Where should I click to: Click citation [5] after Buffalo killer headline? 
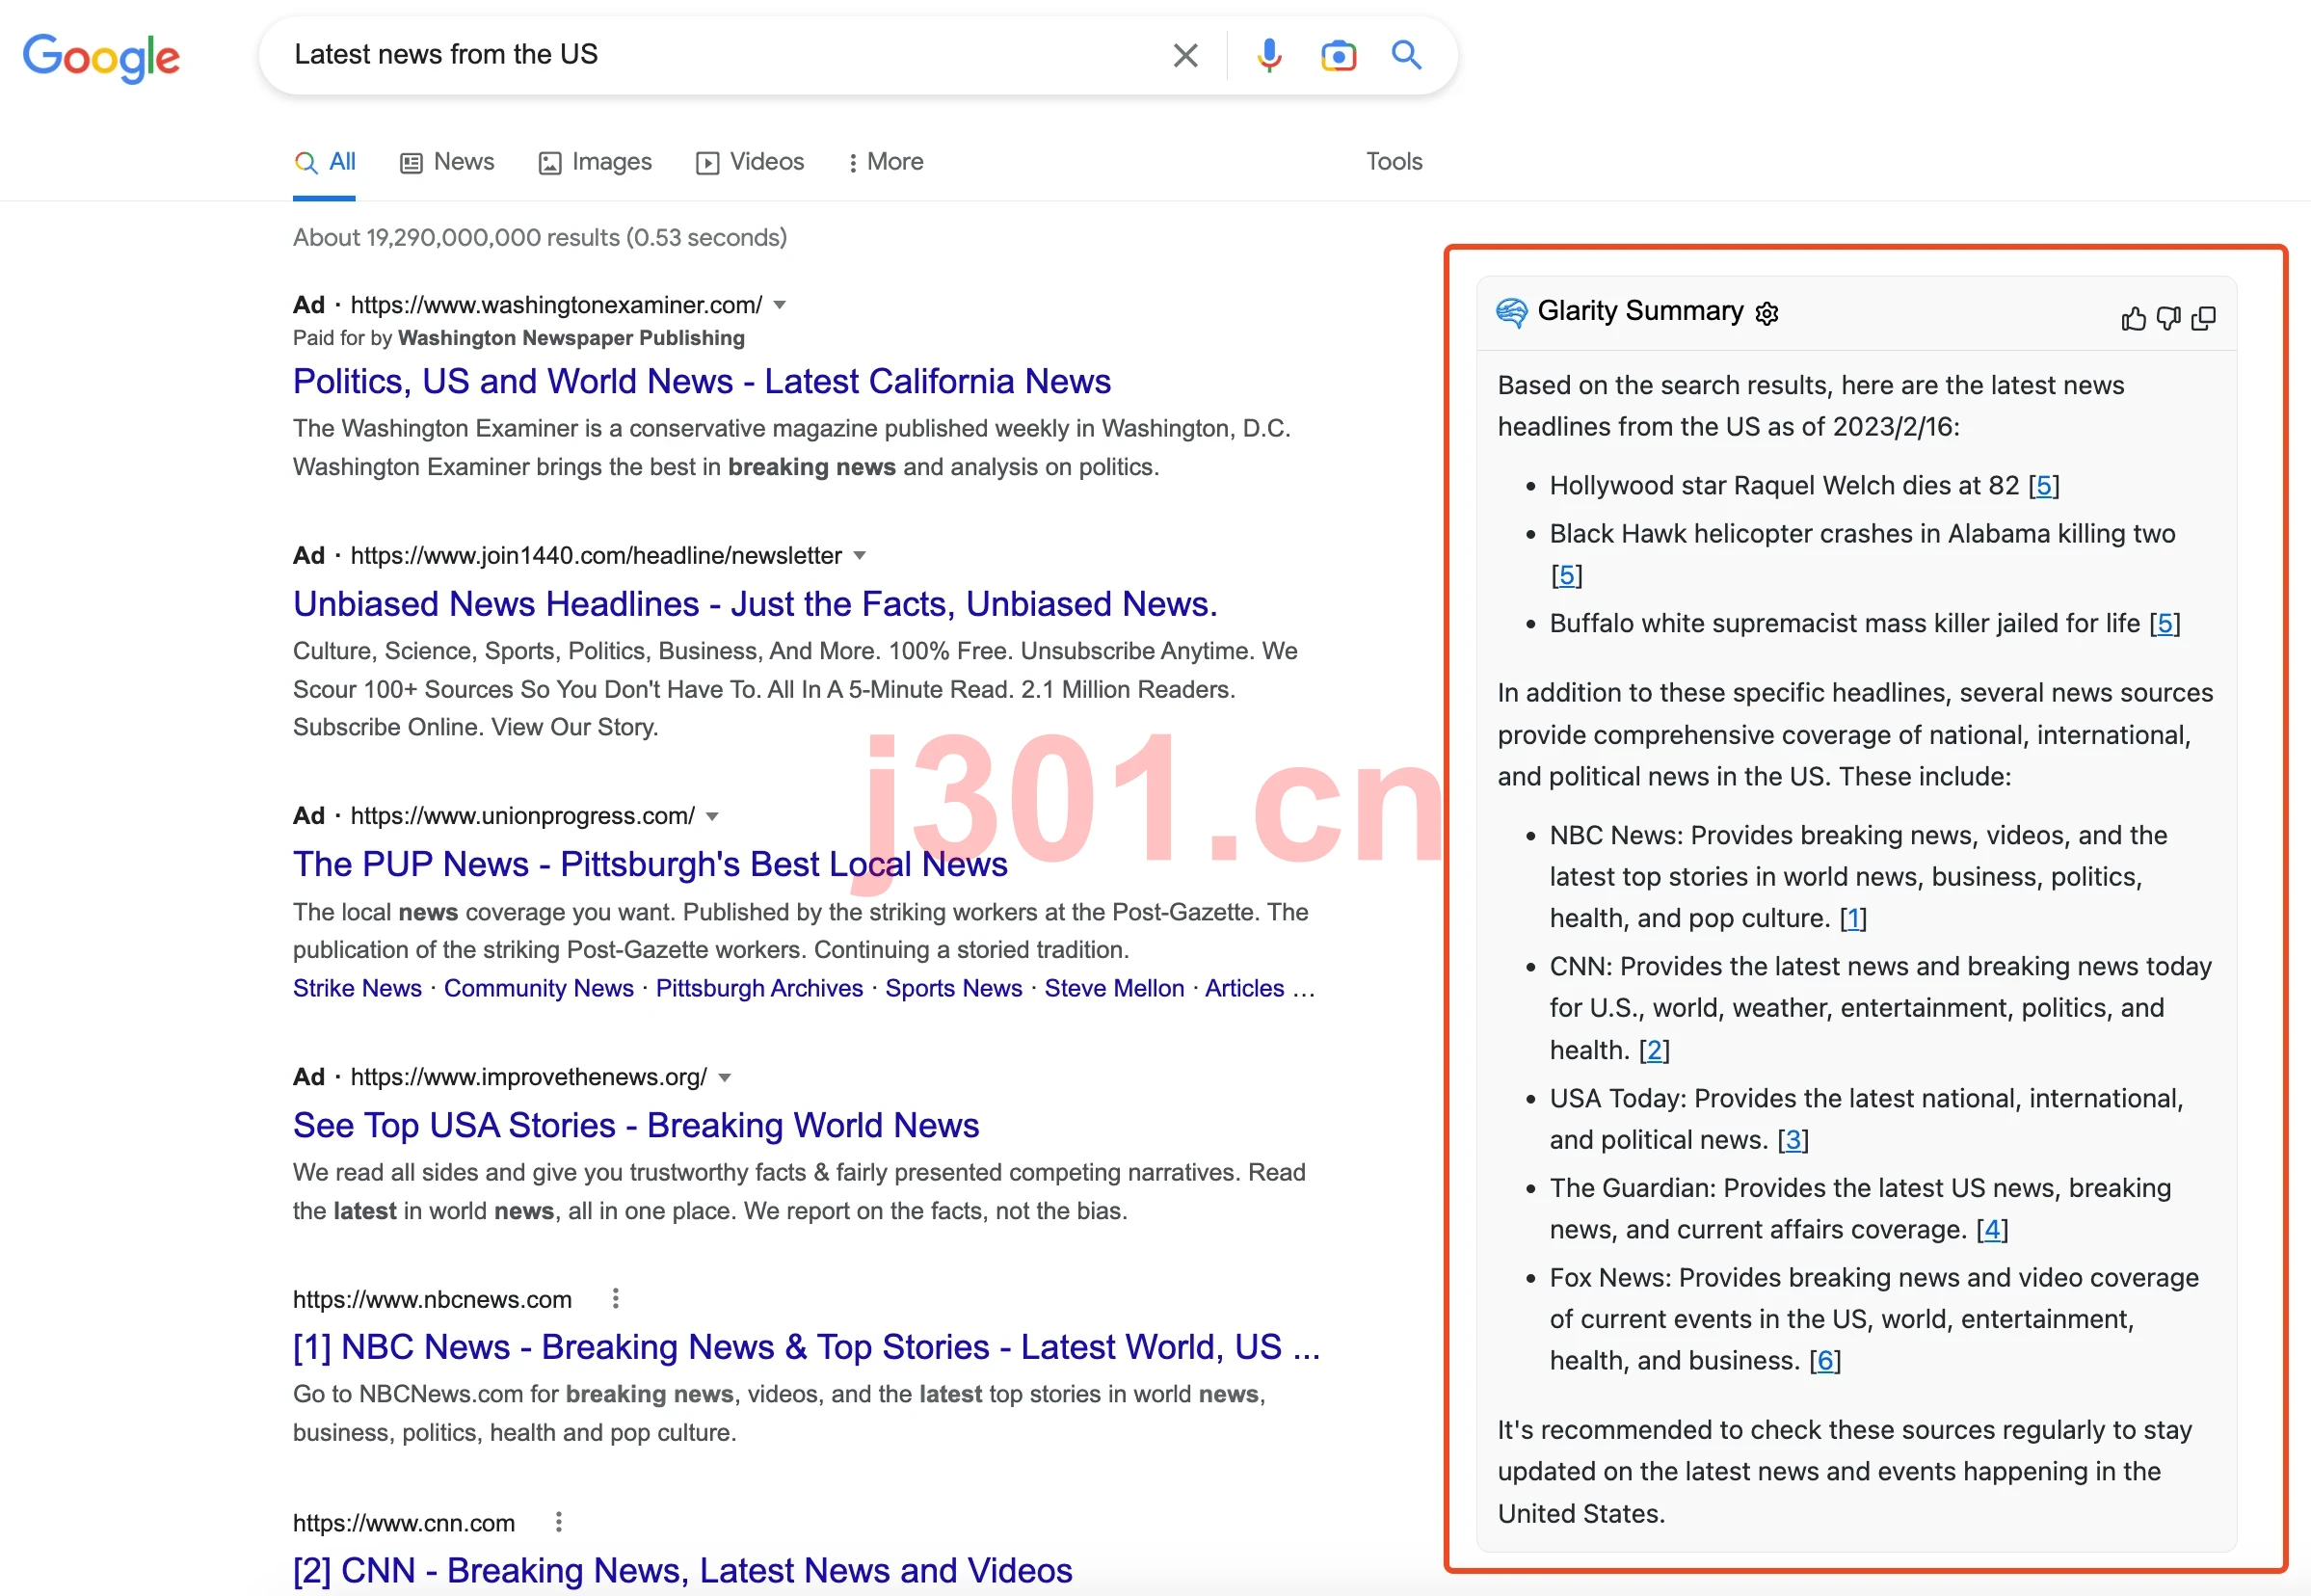(x=2164, y=624)
